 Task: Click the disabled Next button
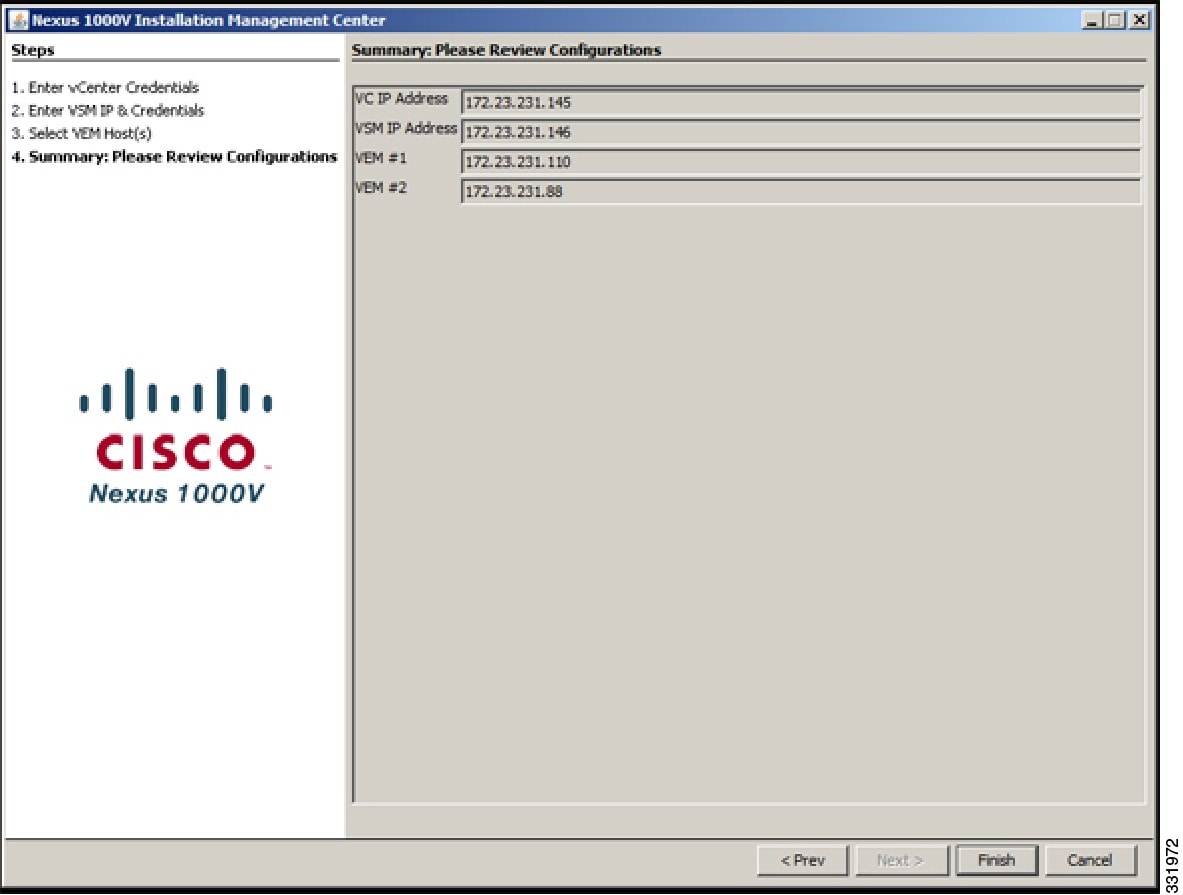click(901, 860)
